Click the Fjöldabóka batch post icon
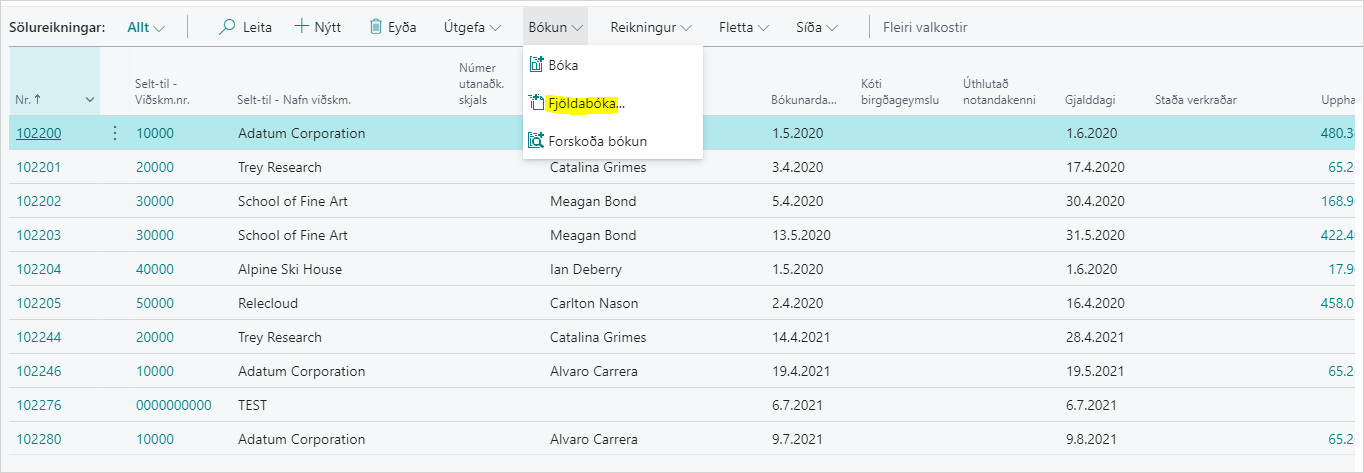Viewport: 1364px width, 473px height. click(536, 103)
